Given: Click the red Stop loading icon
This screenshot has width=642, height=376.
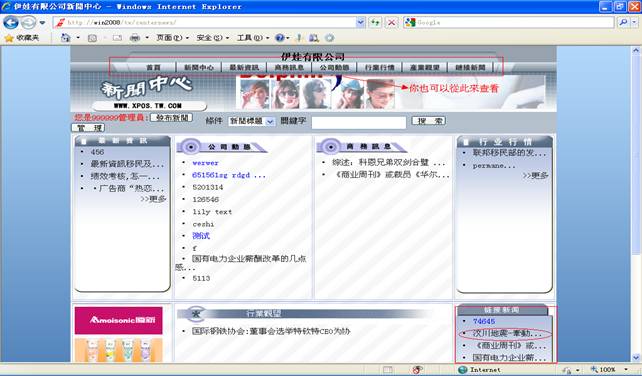Looking at the screenshot, I should coord(391,23).
